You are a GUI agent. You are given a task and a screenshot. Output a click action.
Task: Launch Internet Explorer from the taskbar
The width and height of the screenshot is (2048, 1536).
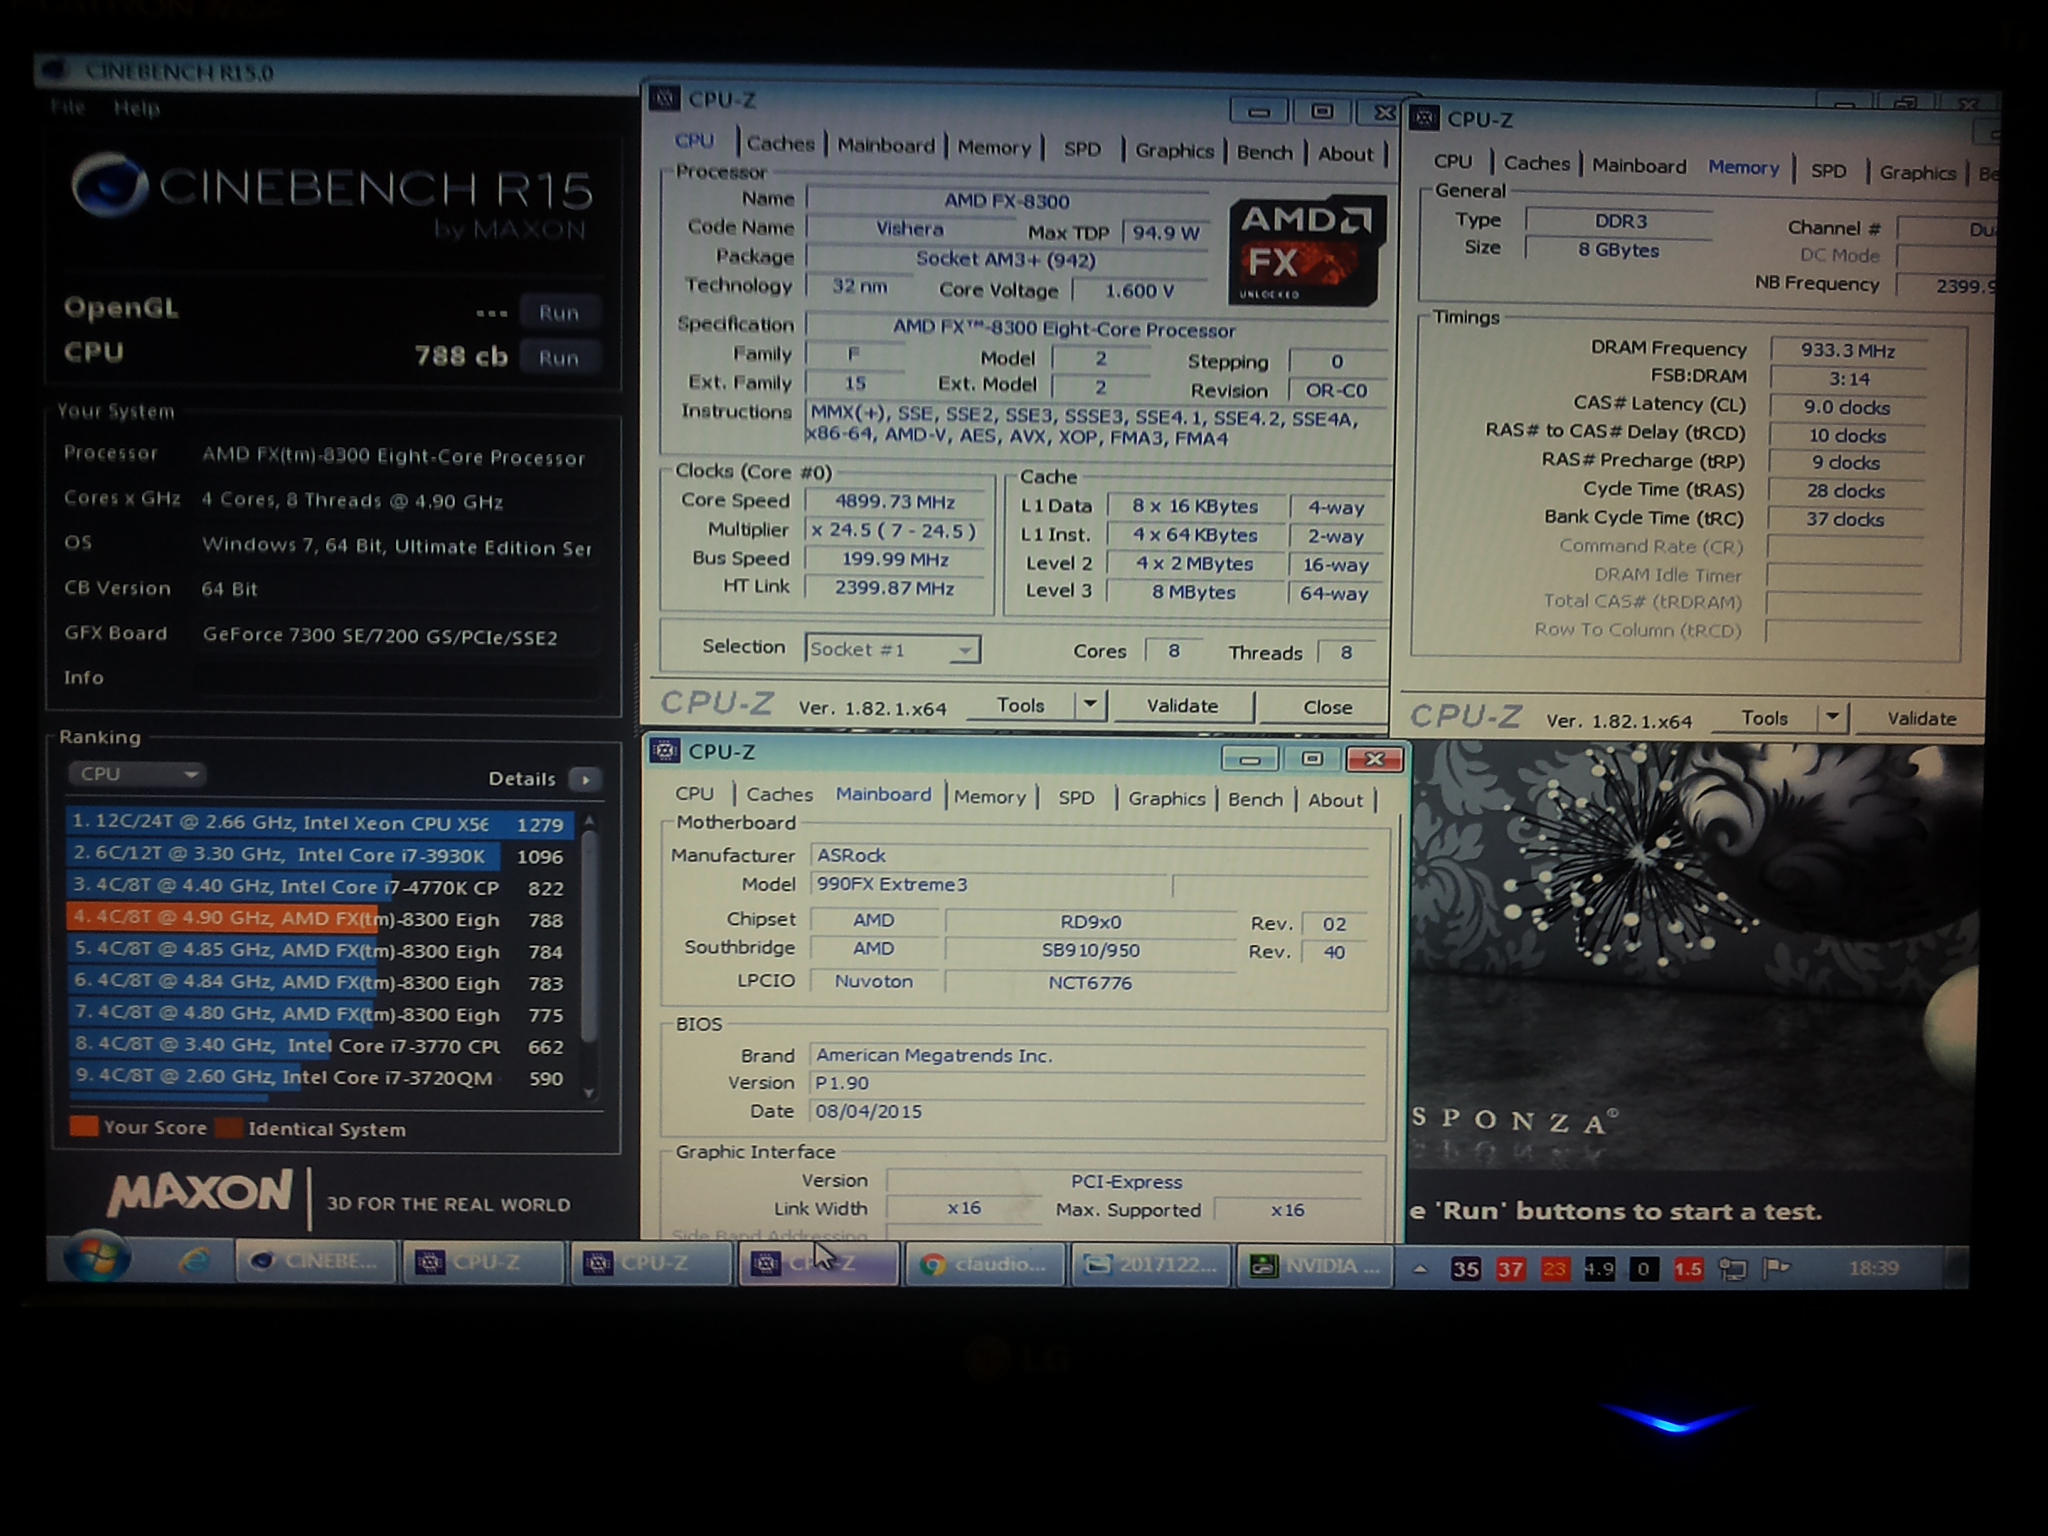[x=193, y=1262]
